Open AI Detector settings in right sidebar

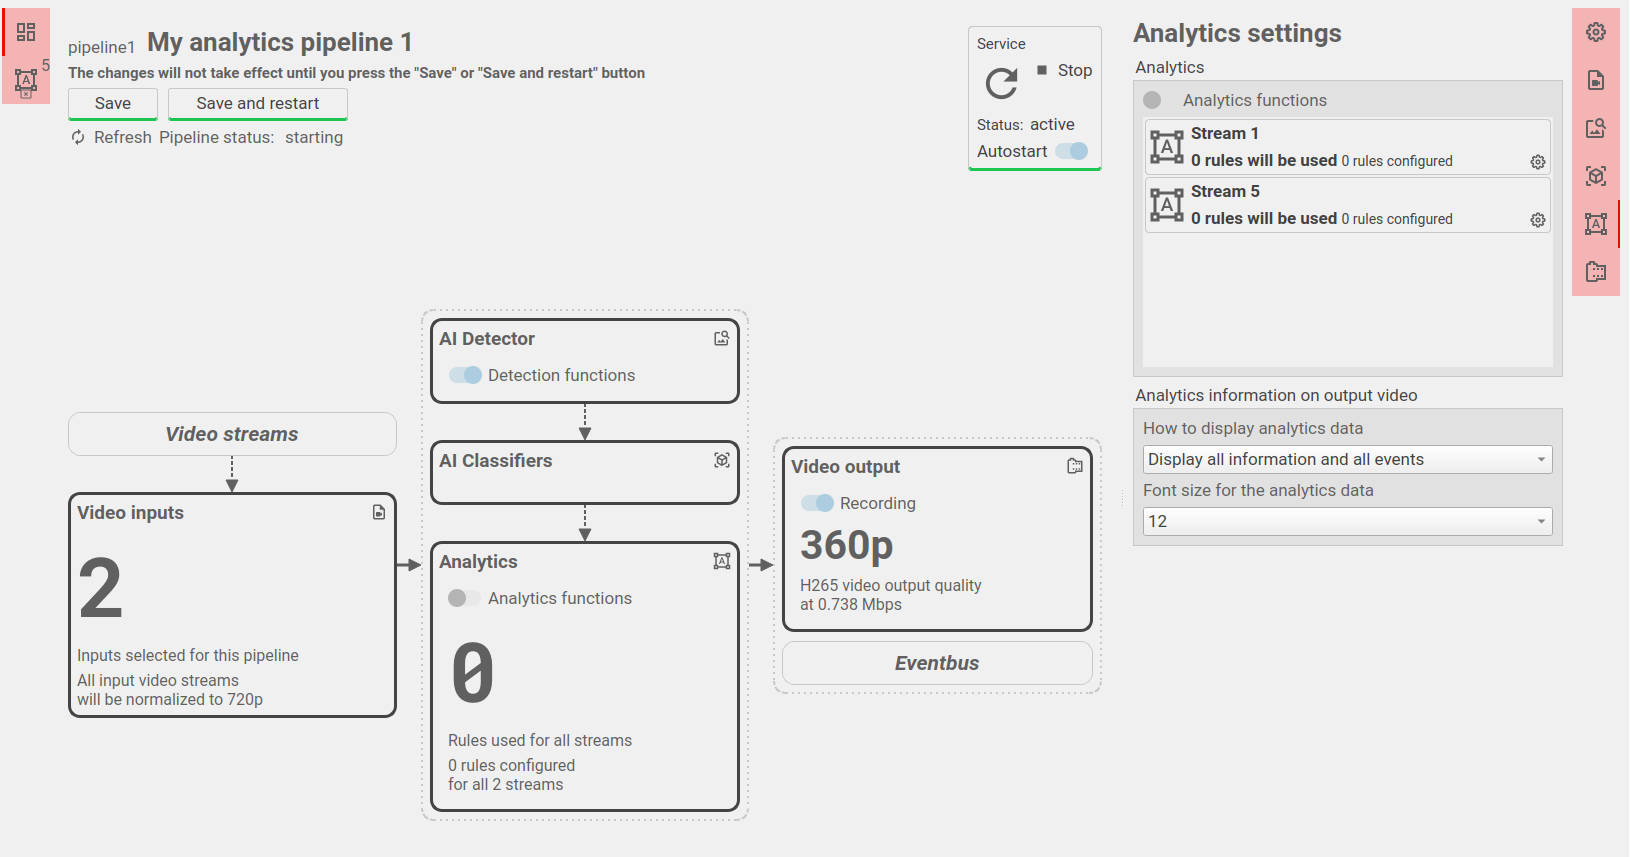[1596, 128]
